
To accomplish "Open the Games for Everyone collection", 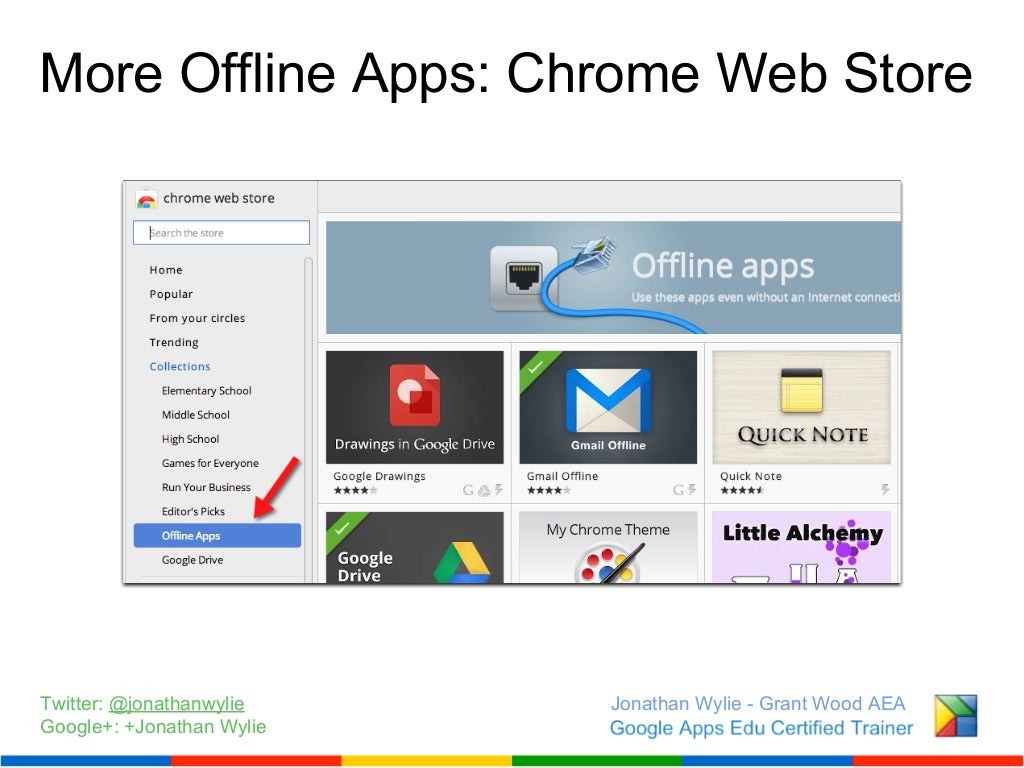I will click(210, 463).
